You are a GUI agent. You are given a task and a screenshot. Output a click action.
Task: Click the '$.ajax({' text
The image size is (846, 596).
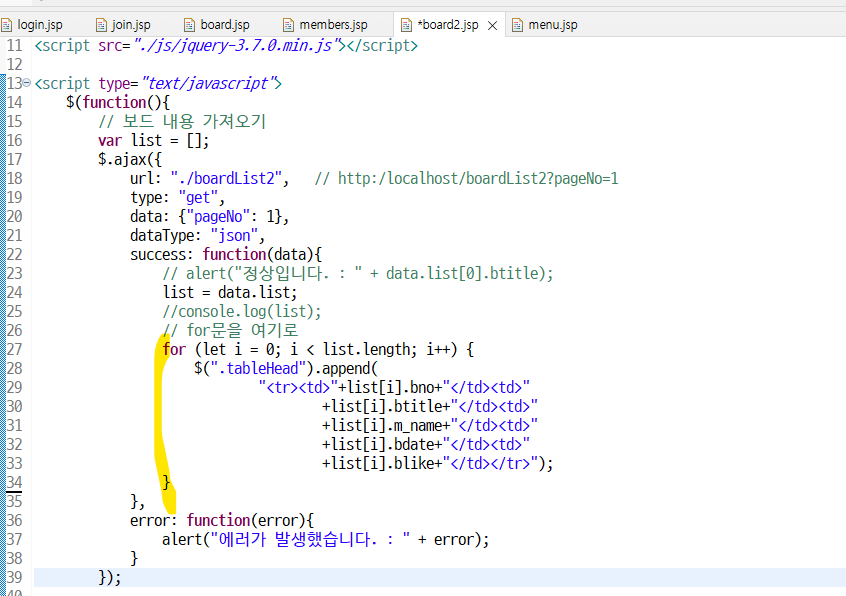coord(129,160)
